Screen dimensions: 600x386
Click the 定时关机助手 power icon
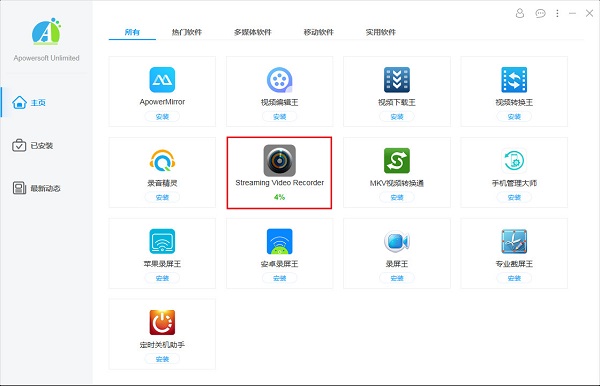162,322
